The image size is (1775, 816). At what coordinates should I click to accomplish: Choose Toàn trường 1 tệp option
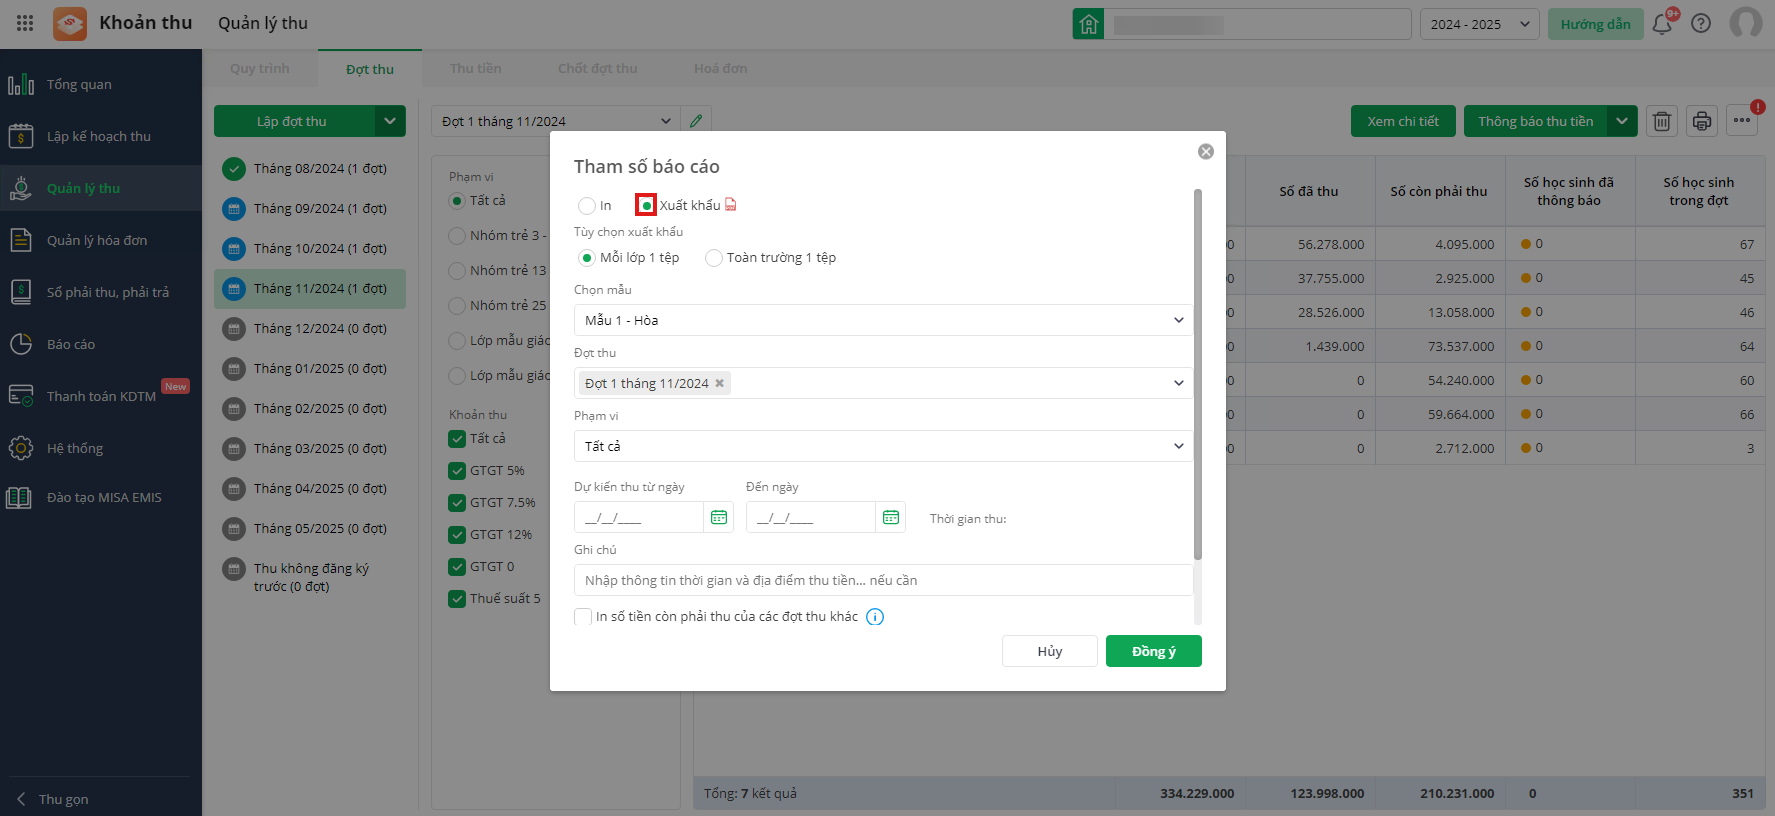click(714, 258)
